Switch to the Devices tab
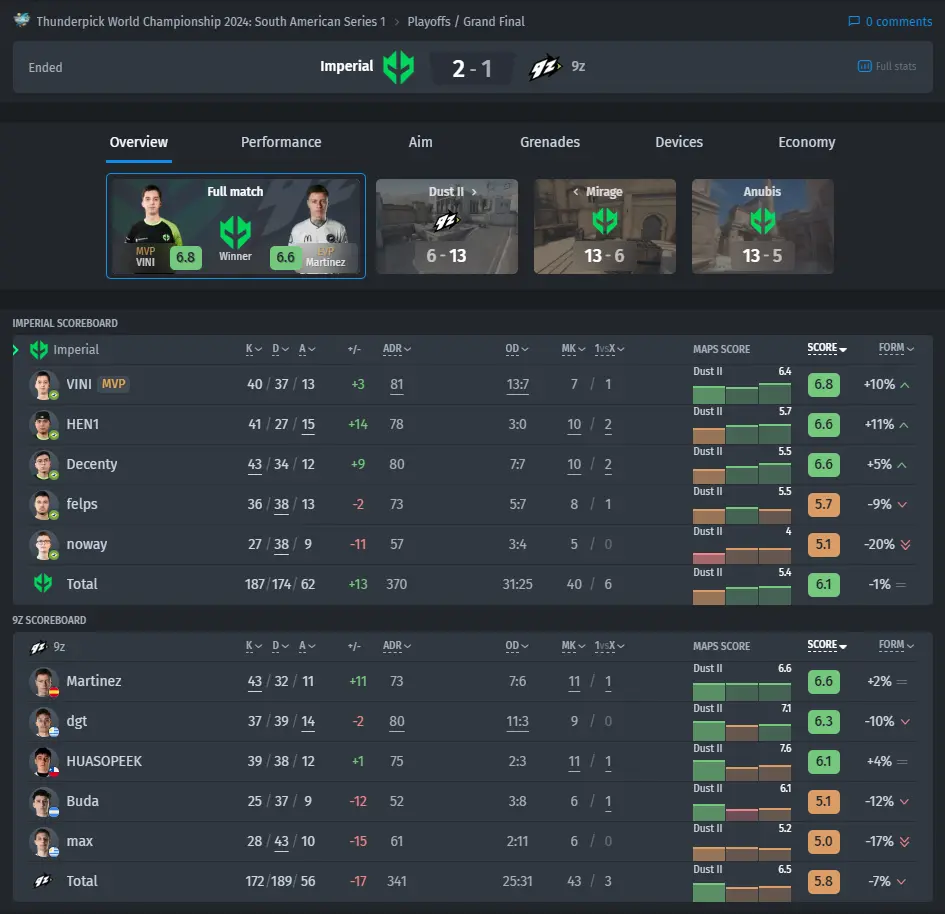Viewport: 945px width, 914px height. click(679, 142)
